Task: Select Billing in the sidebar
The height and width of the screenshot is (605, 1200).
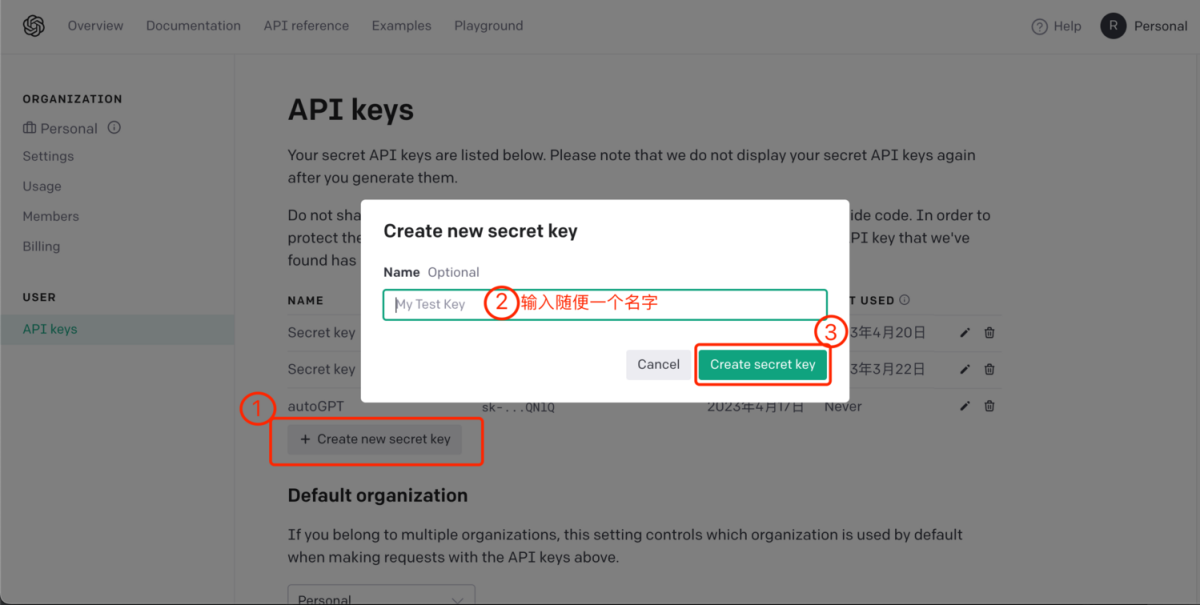Action: tap(41, 246)
